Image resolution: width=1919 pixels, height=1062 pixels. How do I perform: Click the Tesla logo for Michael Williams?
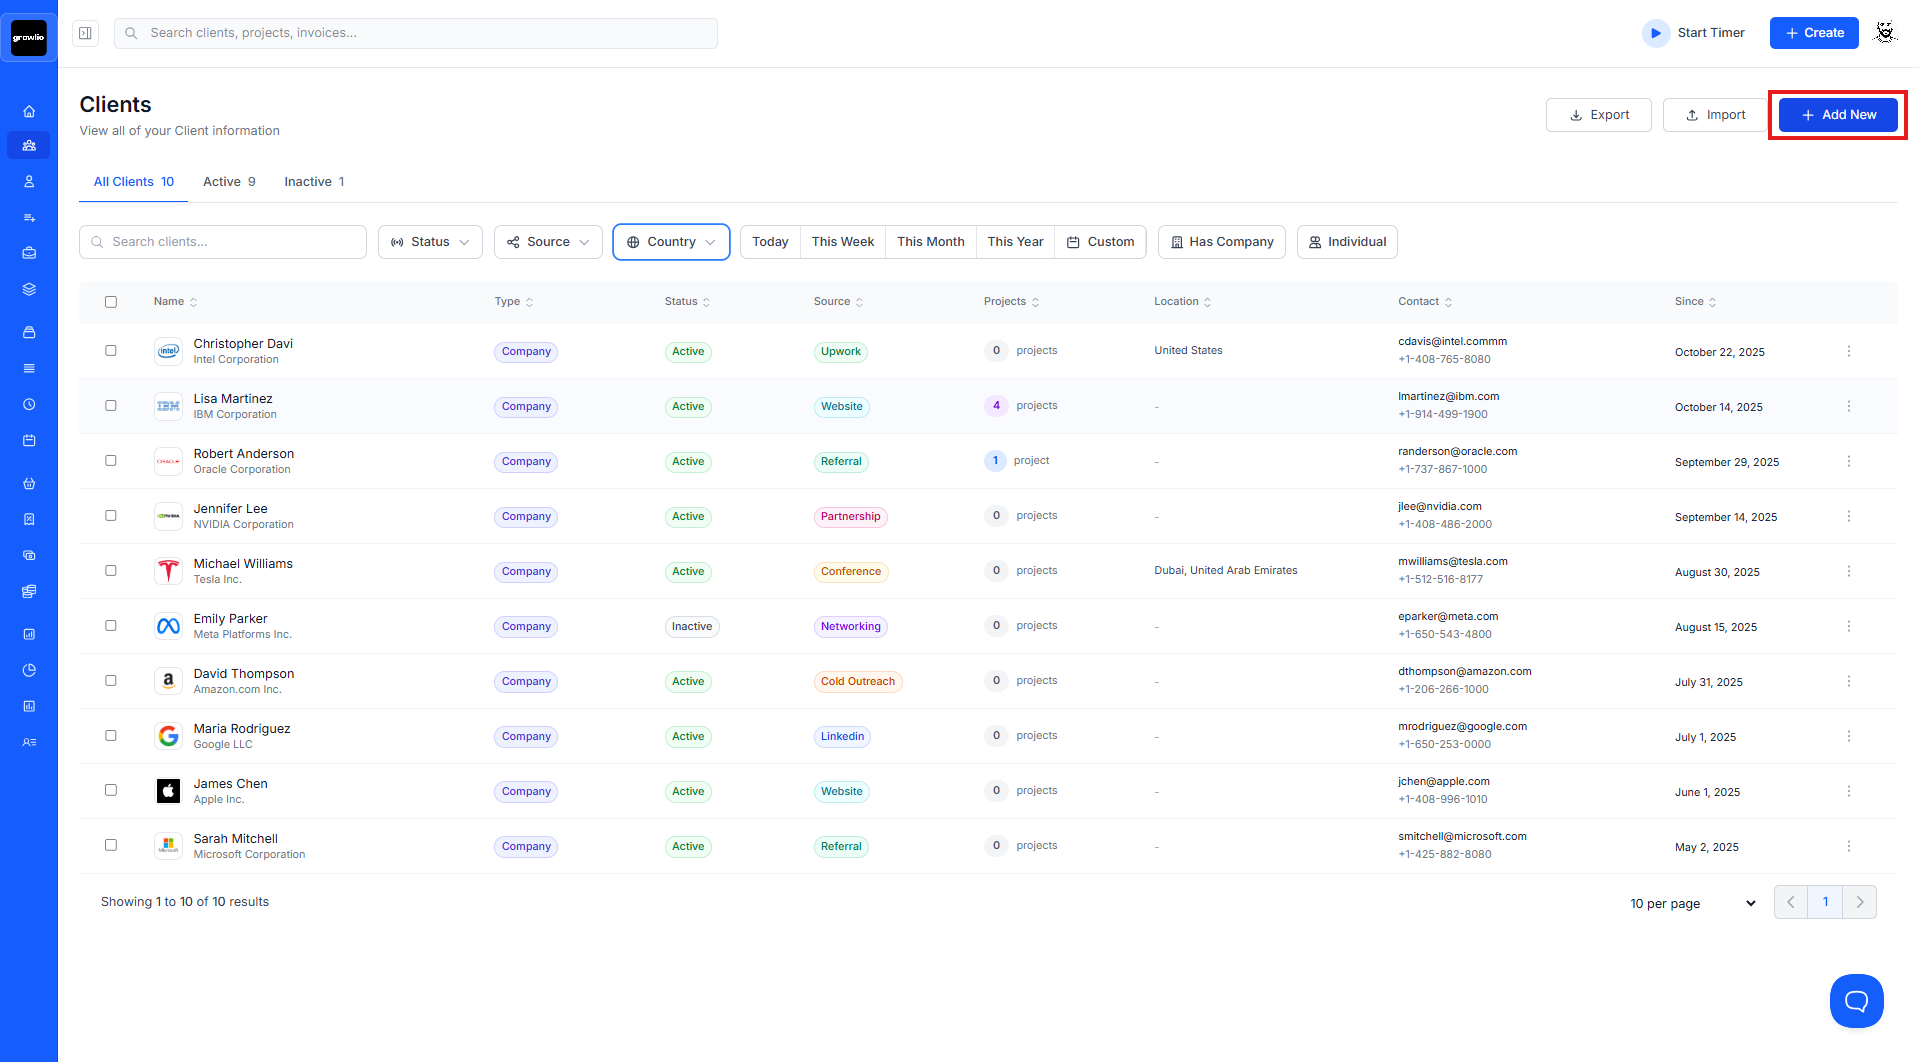[168, 571]
